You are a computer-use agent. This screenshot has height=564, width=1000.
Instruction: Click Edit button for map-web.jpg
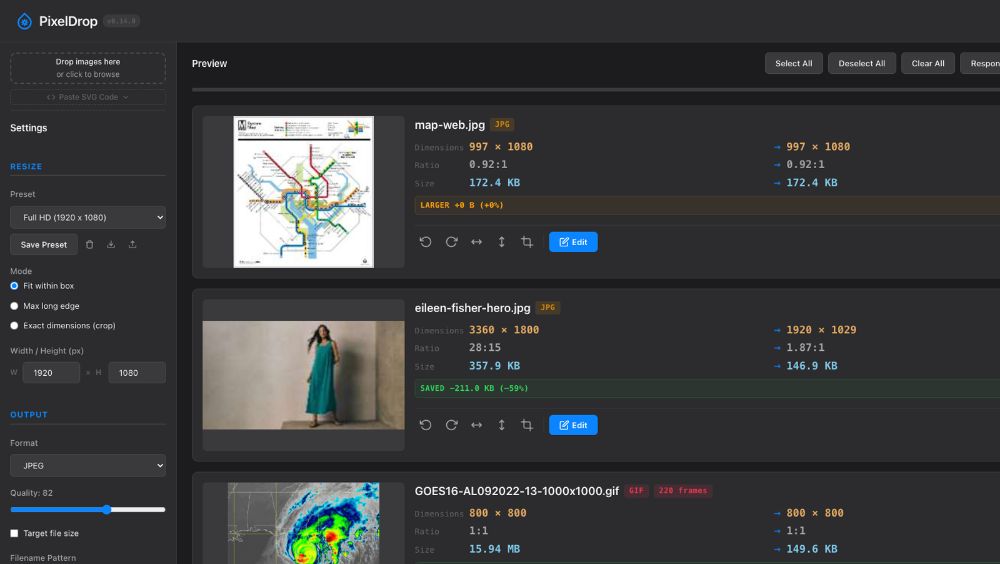pyautogui.click(x=573, y=242)
